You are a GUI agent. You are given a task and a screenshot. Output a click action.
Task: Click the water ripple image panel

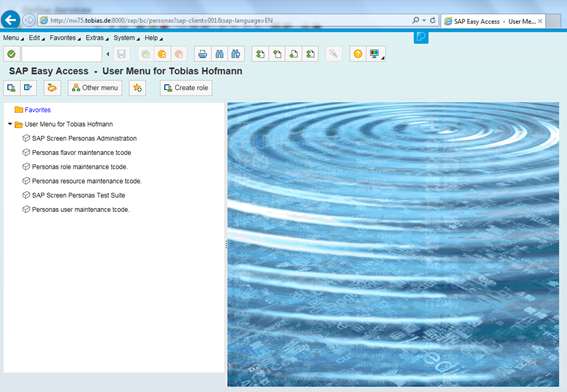click(x=393, y=244)
